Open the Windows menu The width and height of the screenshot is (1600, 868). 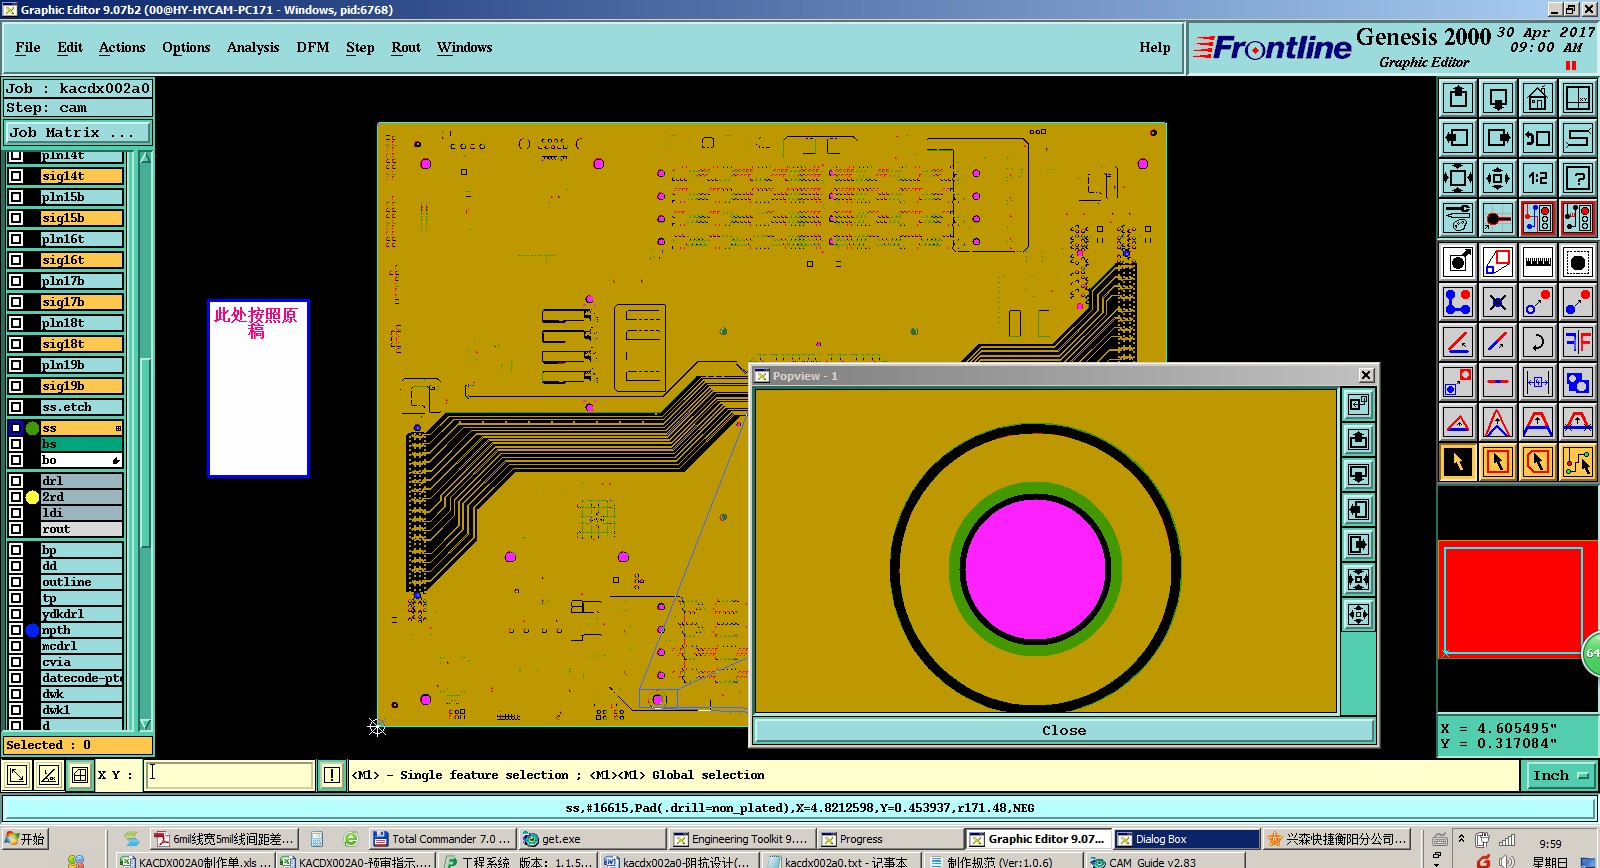point(464,47)
